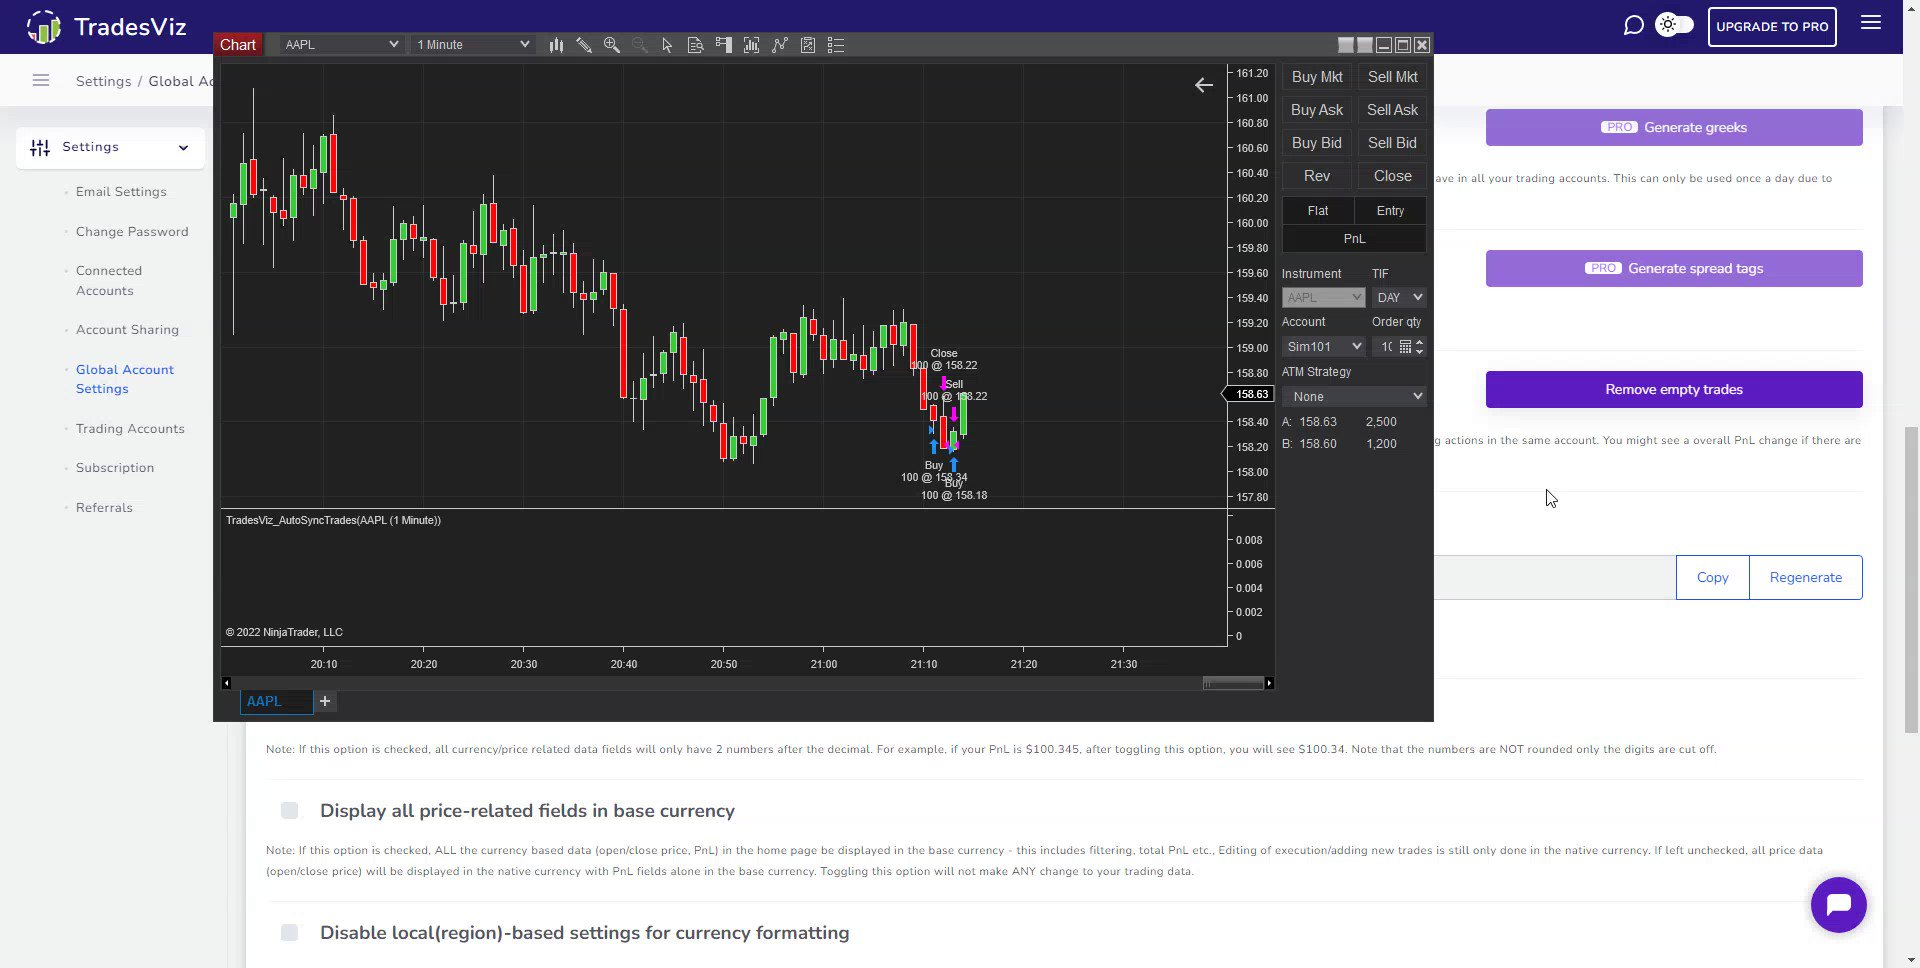Click the back arrow on the chart
Viewport: 1920px width, 968px height.
tap(1204, 85)
